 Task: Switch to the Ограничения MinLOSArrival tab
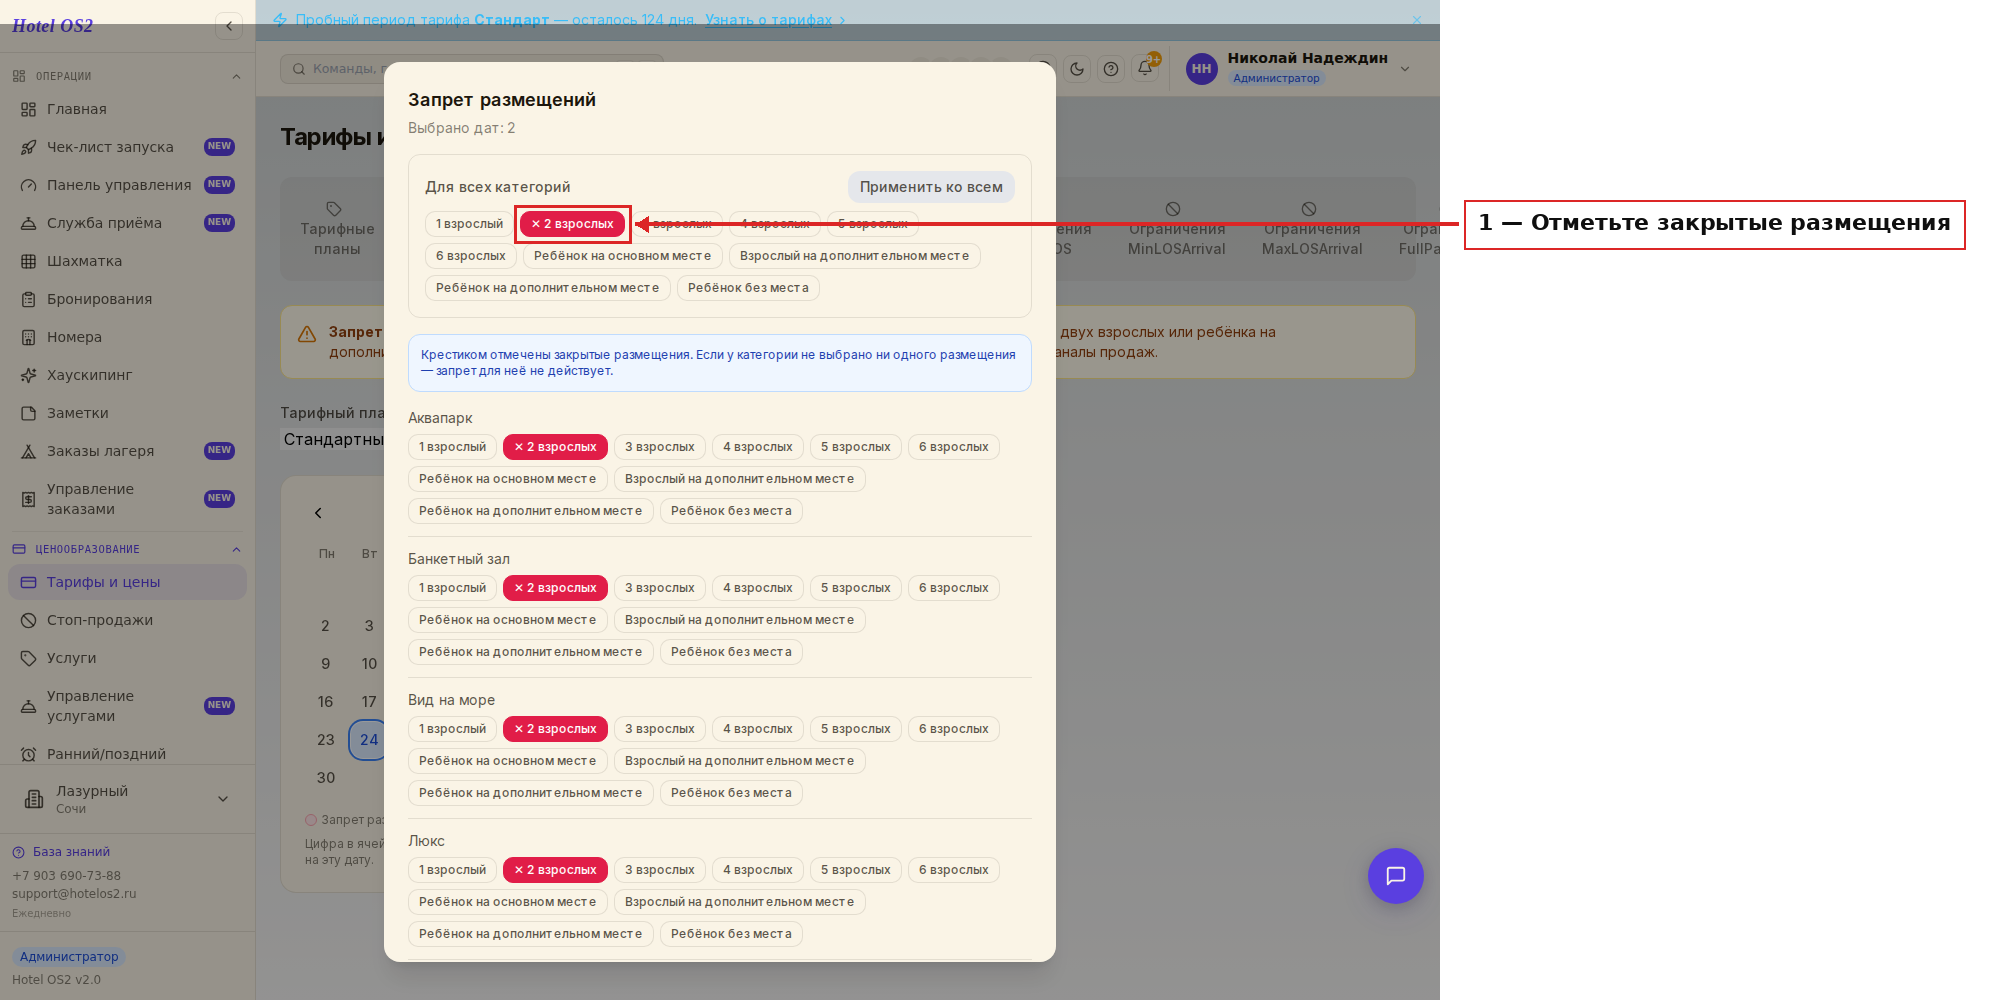pos(1176,229)
